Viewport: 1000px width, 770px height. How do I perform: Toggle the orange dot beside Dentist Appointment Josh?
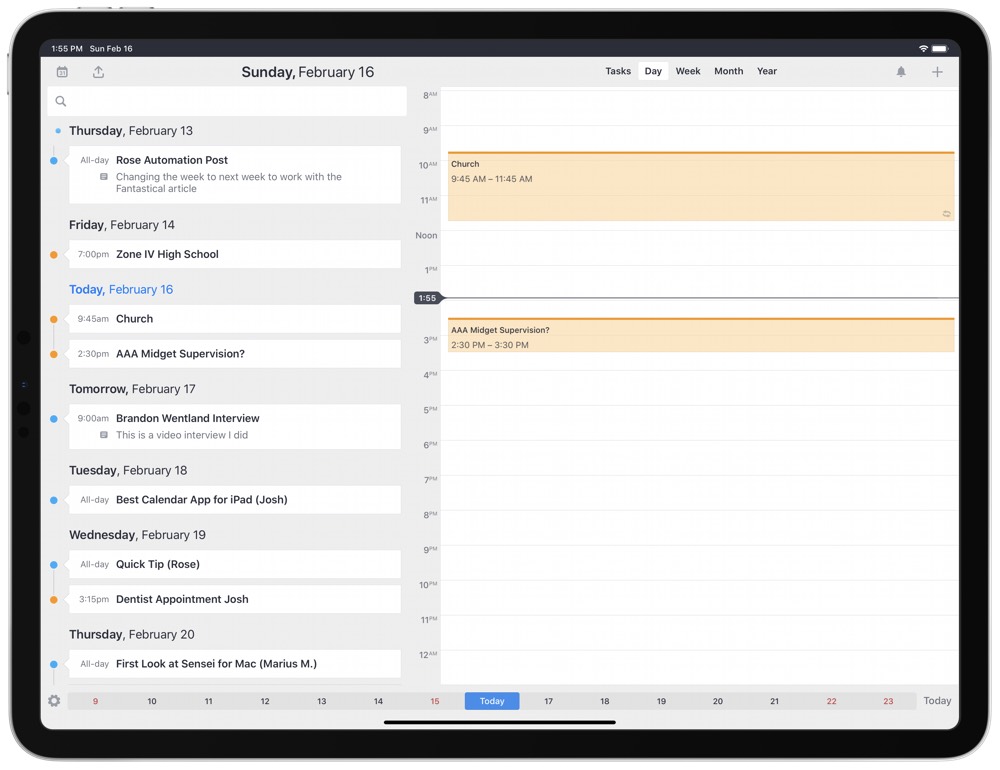tap(53, 599)
